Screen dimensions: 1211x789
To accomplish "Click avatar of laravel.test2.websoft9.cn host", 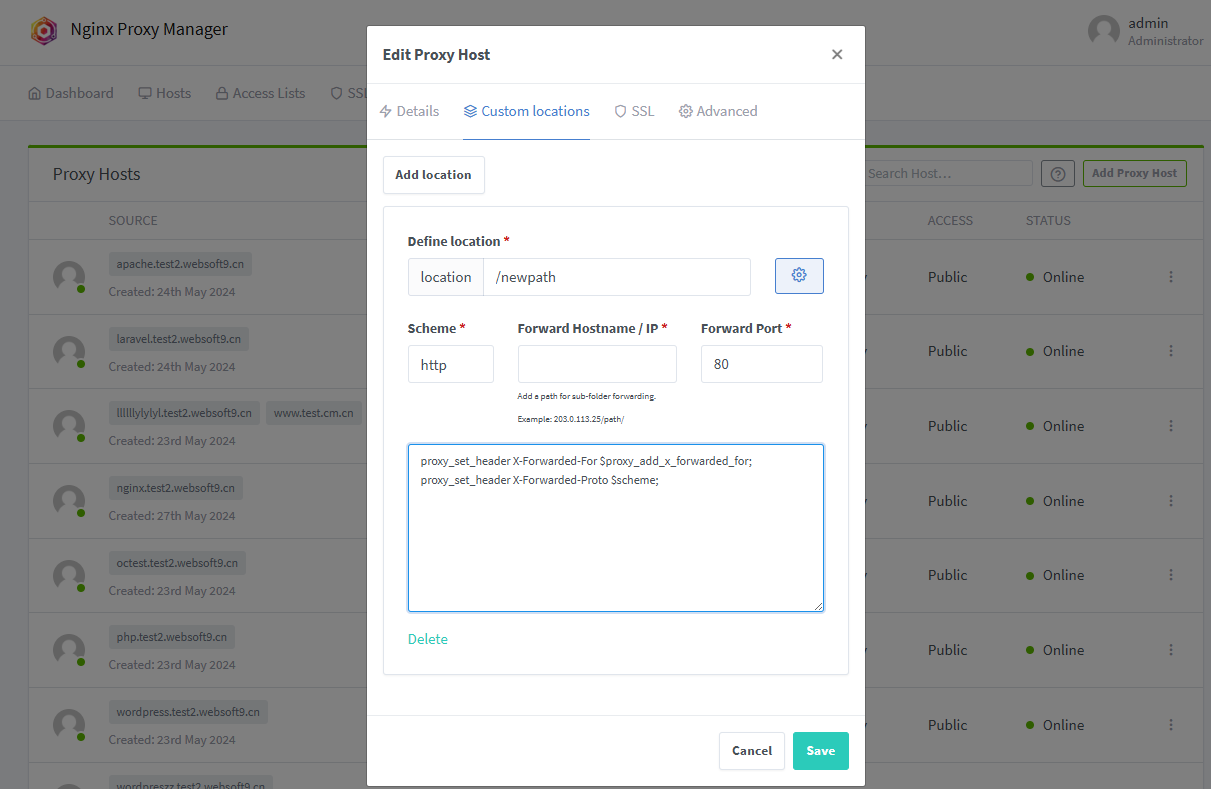I will (68, 351).
